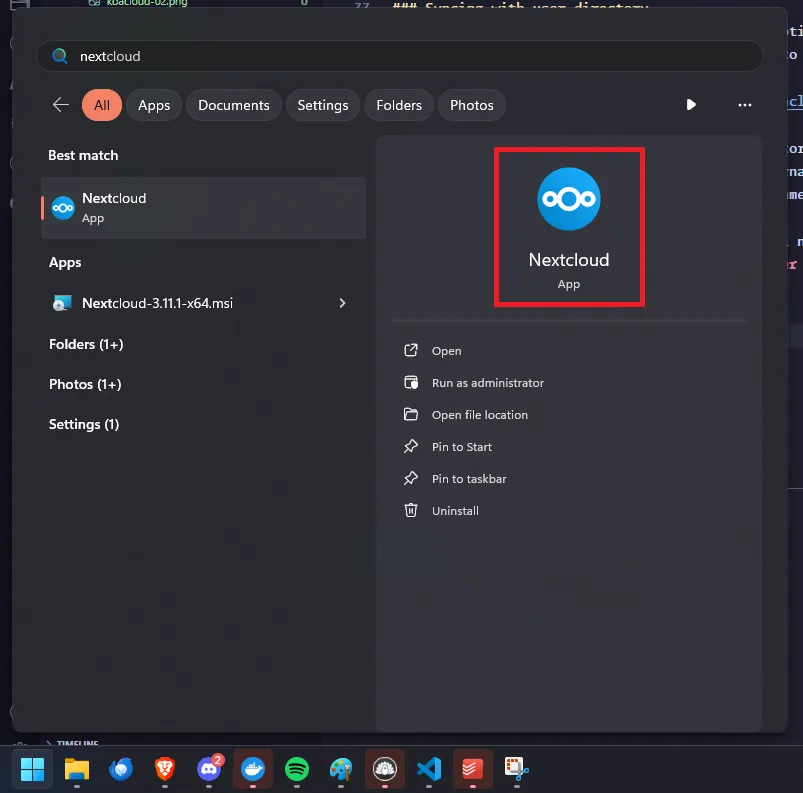Click the Apps section heading

pos(65,262)
